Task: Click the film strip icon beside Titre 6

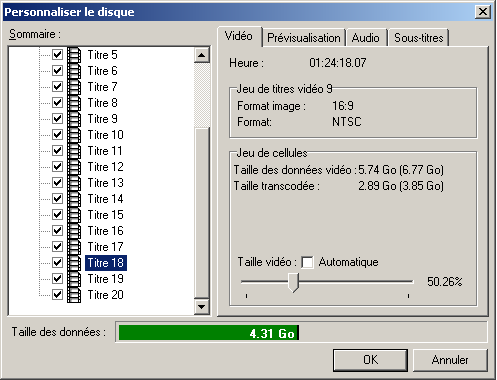Action: 74,71
